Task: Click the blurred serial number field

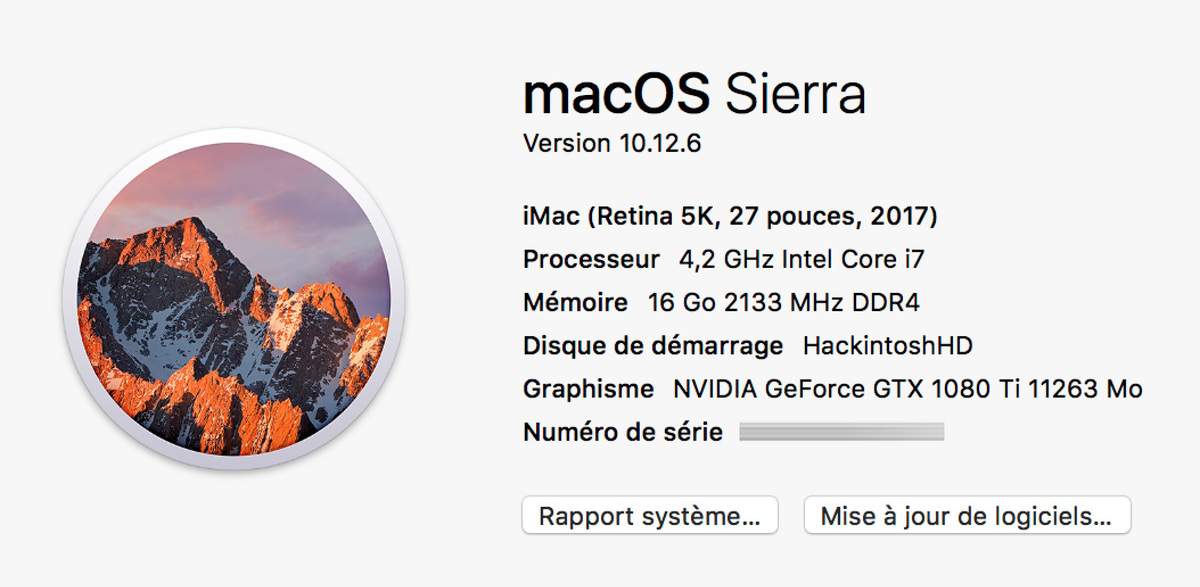Action: point(842,433)
